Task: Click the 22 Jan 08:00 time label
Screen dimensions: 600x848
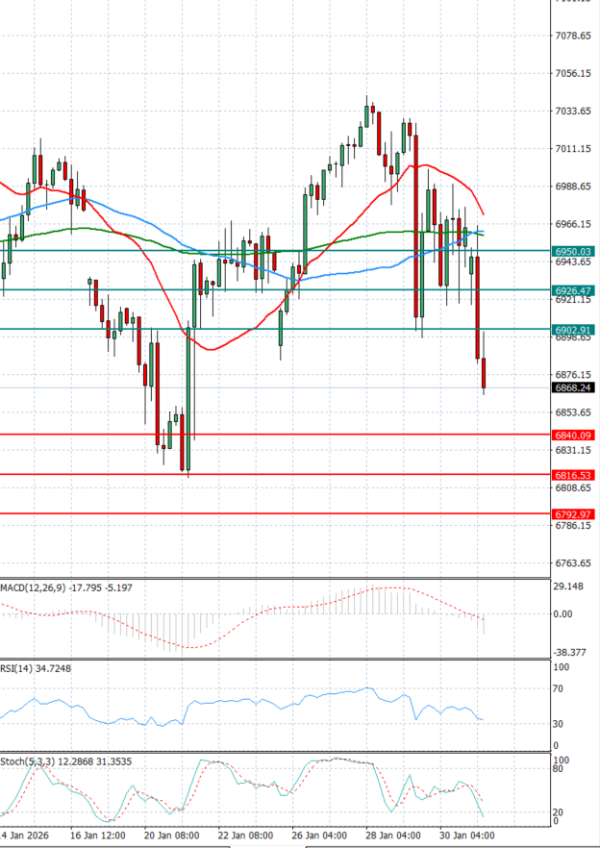Action: click(246, 834)
